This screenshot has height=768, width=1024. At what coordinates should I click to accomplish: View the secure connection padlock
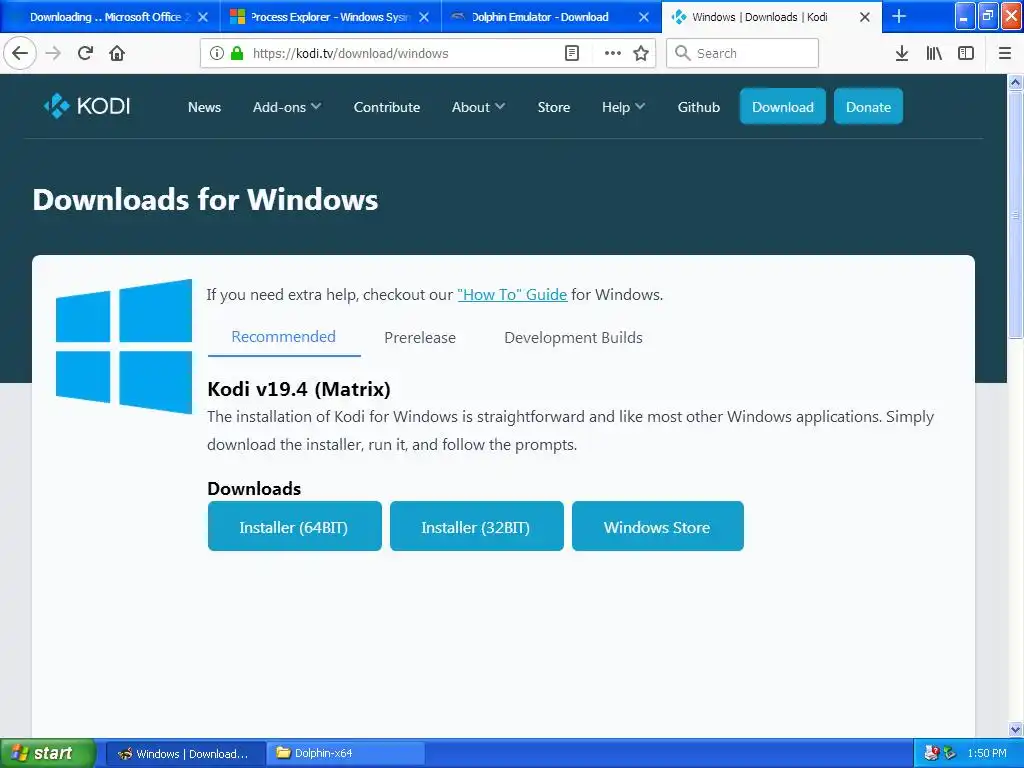coord(237,53)
